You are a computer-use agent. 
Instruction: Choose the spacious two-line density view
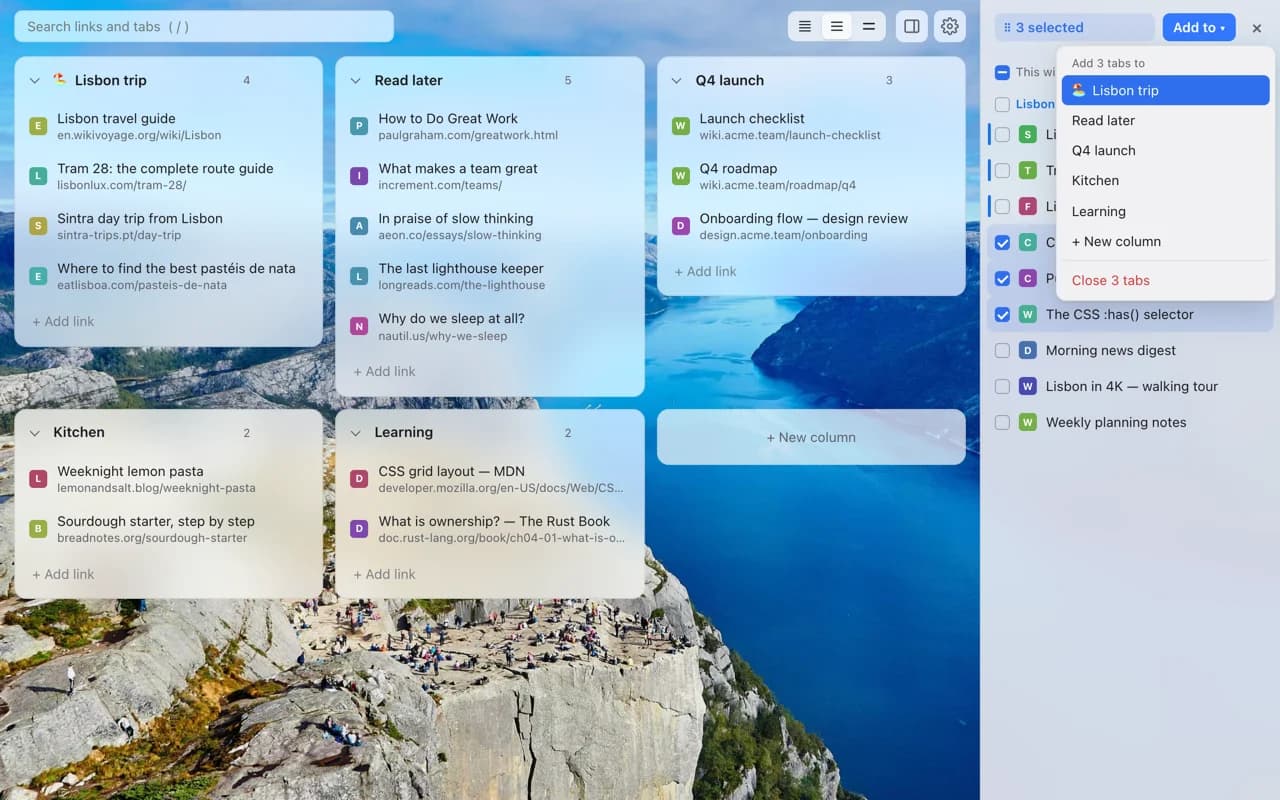(x=869, y=27)
